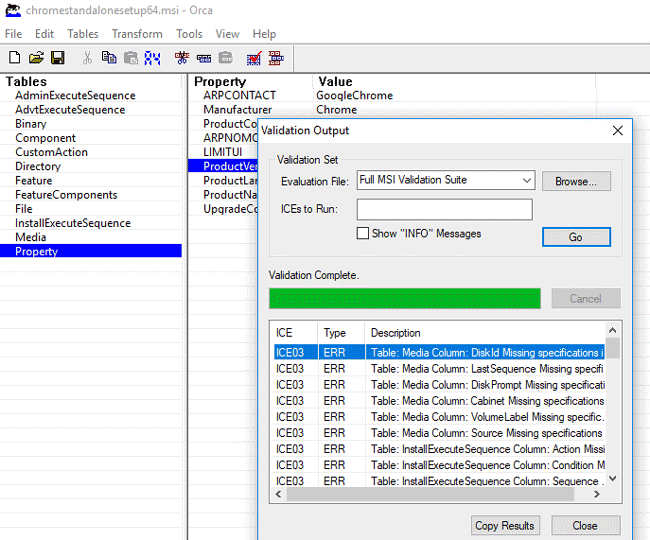The height and width of the screenshot is (540, 650).
Task: Click the Copy Row toolbar icon
Action: coord(204,58)
